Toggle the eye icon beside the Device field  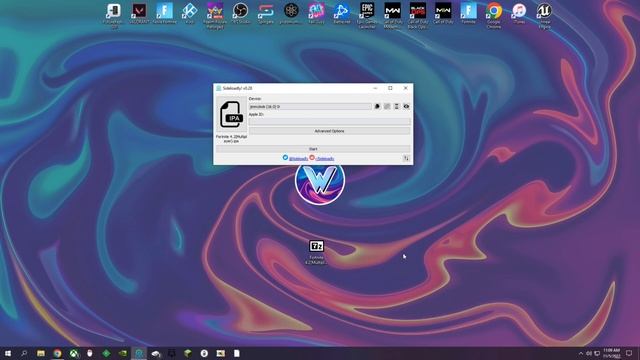point(406,107)
